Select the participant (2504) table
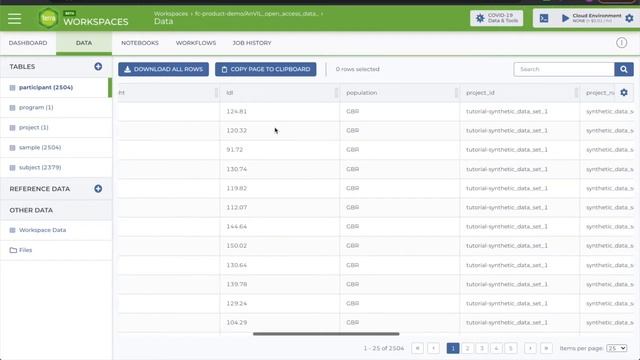Screen dimensions: 640x360 tap(56, 87)
